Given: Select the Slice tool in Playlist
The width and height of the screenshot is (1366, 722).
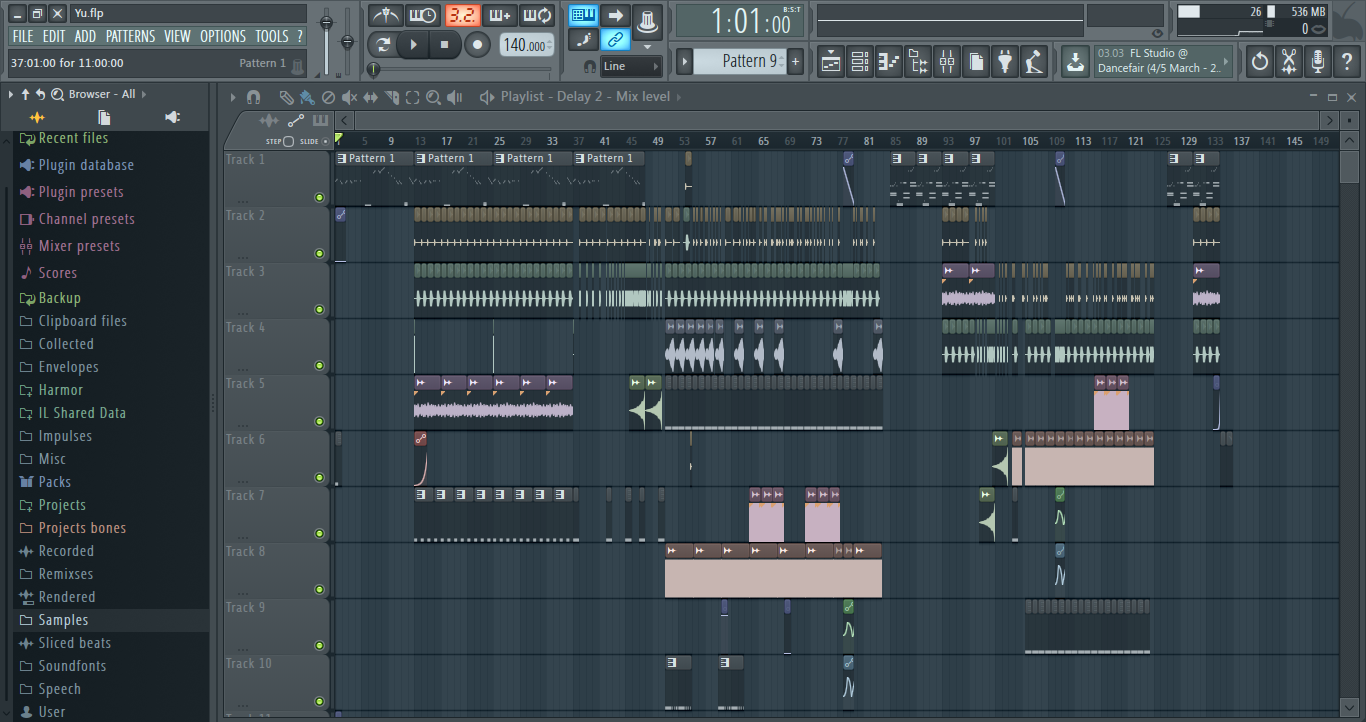Looking at the screenshot, I should tap(391, 97).
